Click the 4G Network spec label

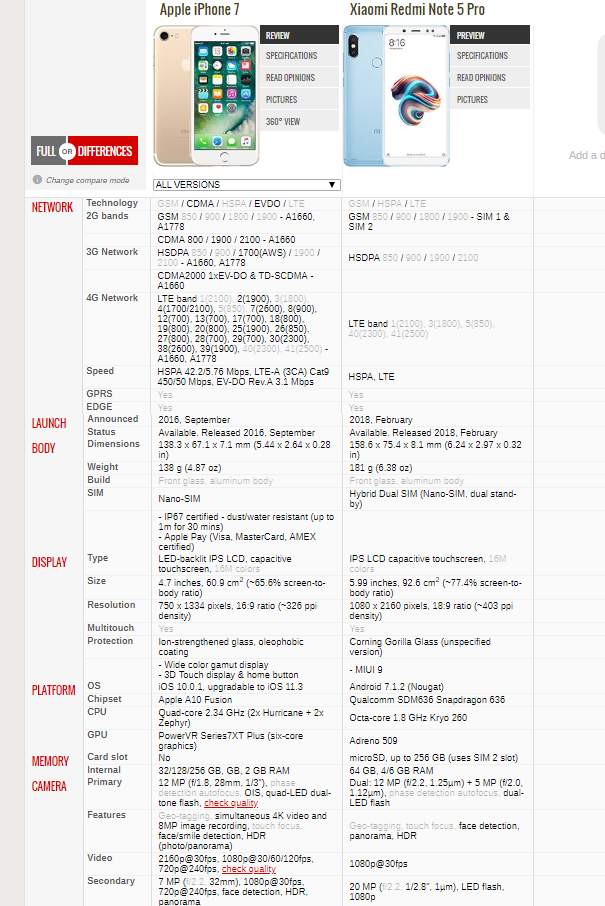pos(112,298)
